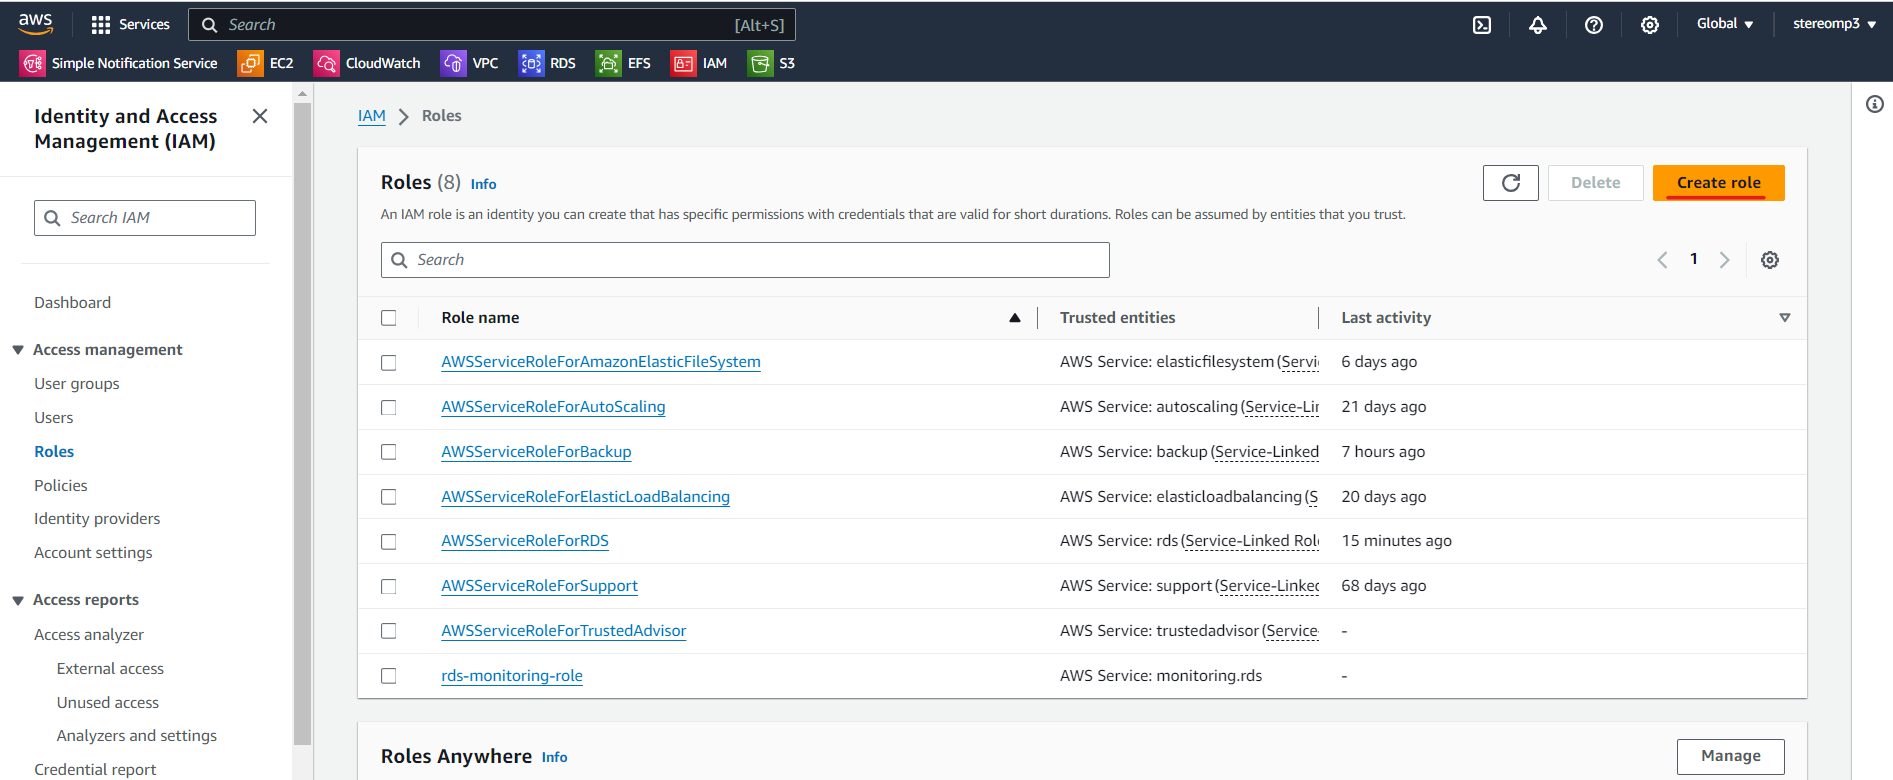Check AWSServiceRoleForTrustedAdvisor row checkbox
The image size is (1893, 780).
pyautogui.click(x=389, y=631)
